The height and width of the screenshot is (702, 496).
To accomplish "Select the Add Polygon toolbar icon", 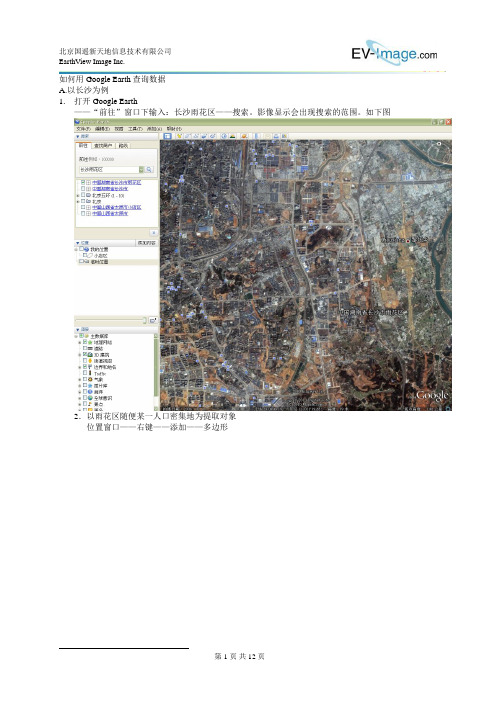I will (188, 136).
